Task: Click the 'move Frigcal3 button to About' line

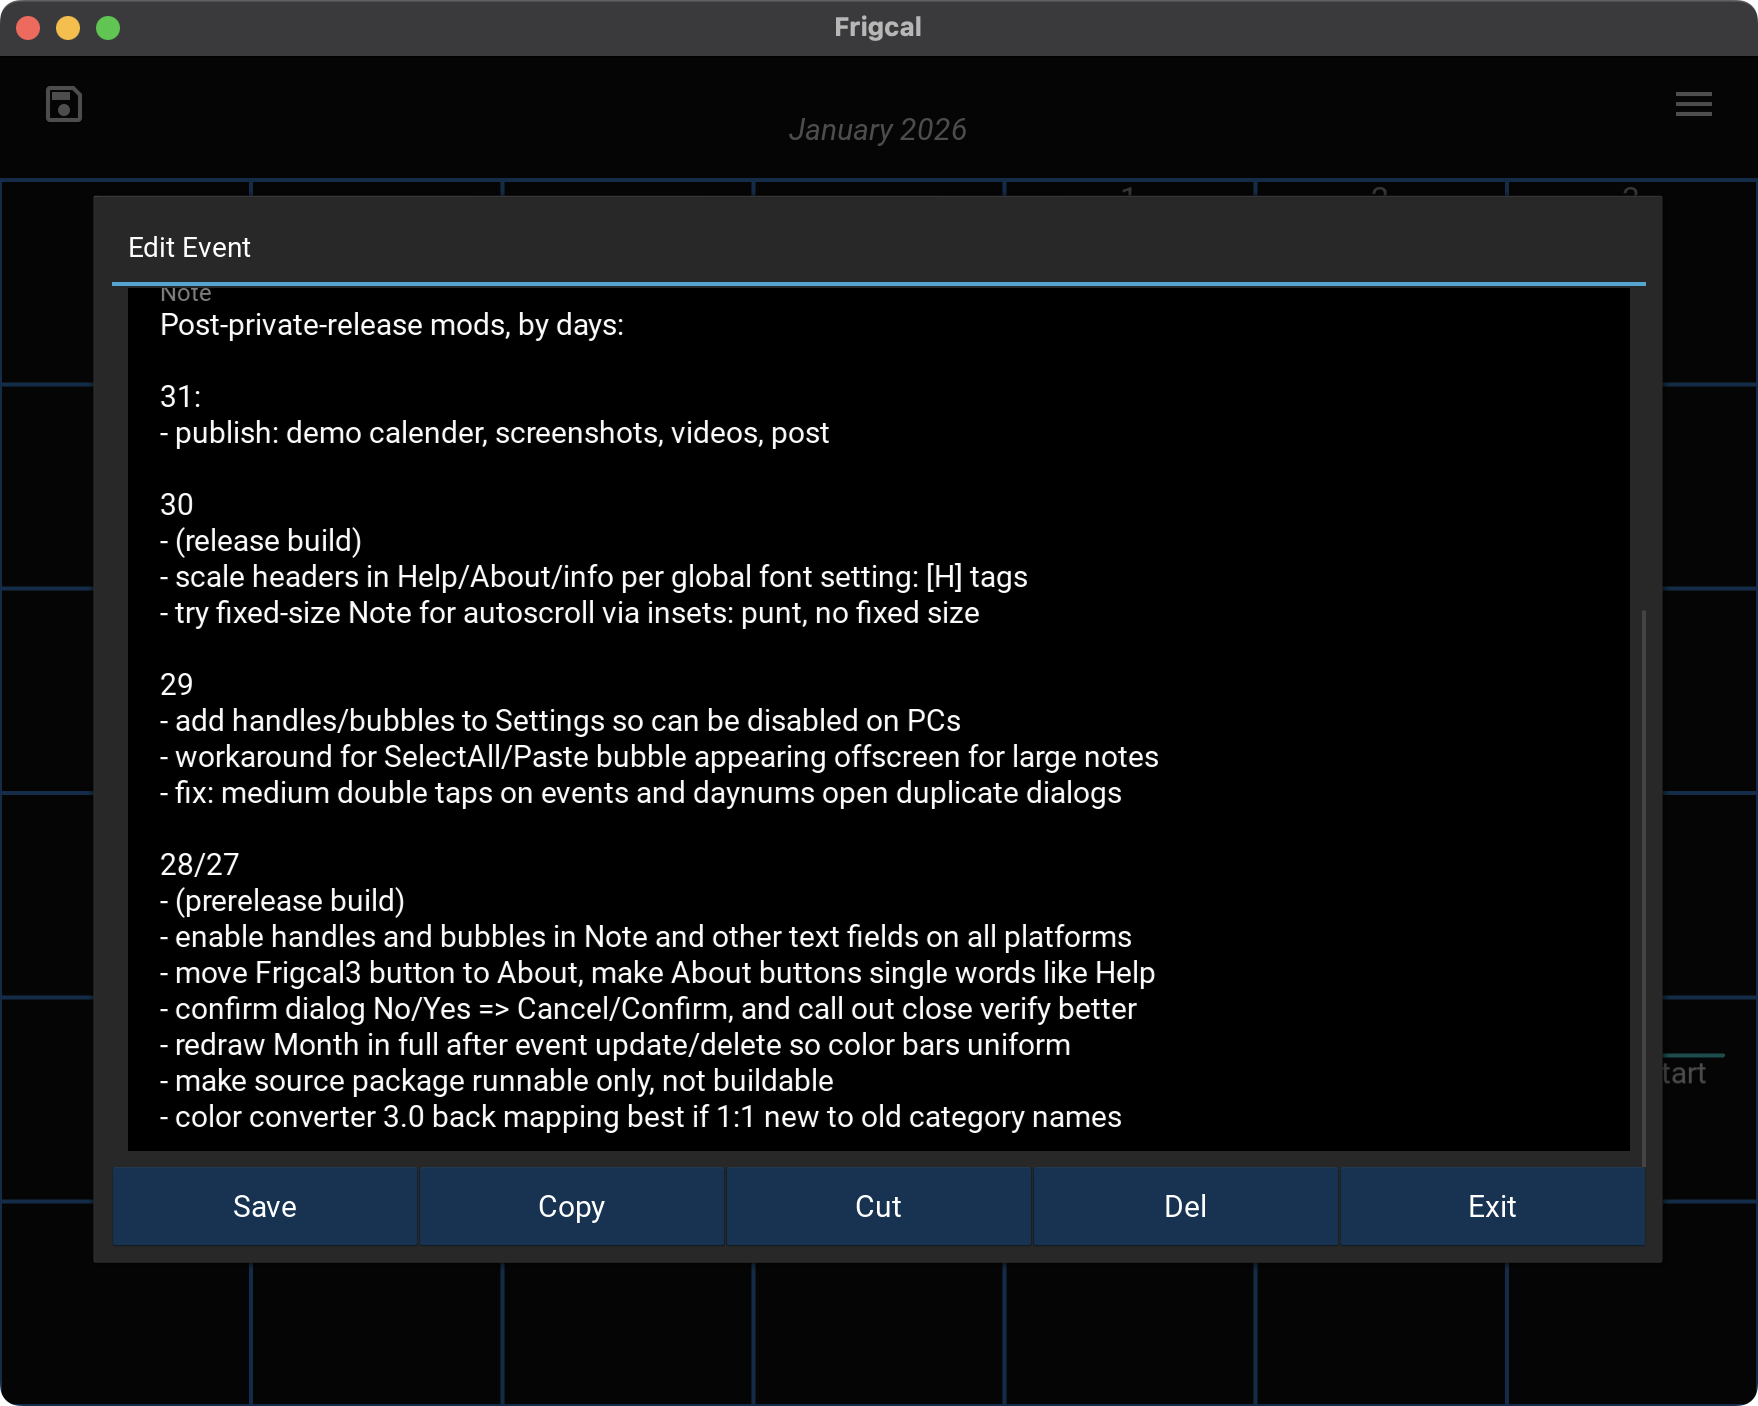Action: tap(658, 973)
